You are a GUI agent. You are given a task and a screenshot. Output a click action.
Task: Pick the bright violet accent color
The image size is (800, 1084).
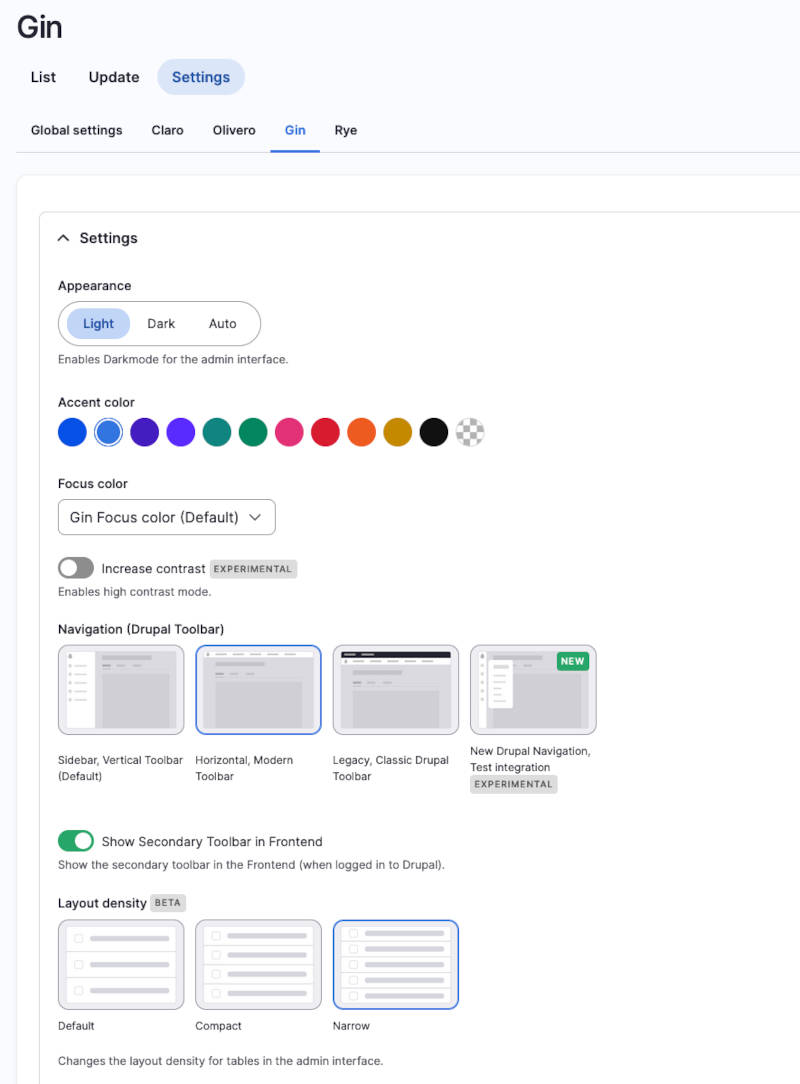tap(181, 432)
